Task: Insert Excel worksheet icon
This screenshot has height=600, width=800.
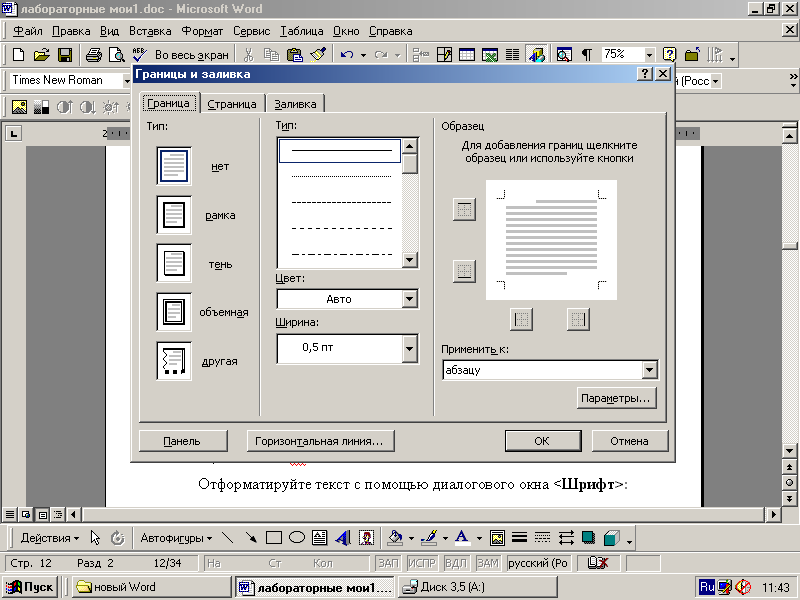Action: coord(490,54)
